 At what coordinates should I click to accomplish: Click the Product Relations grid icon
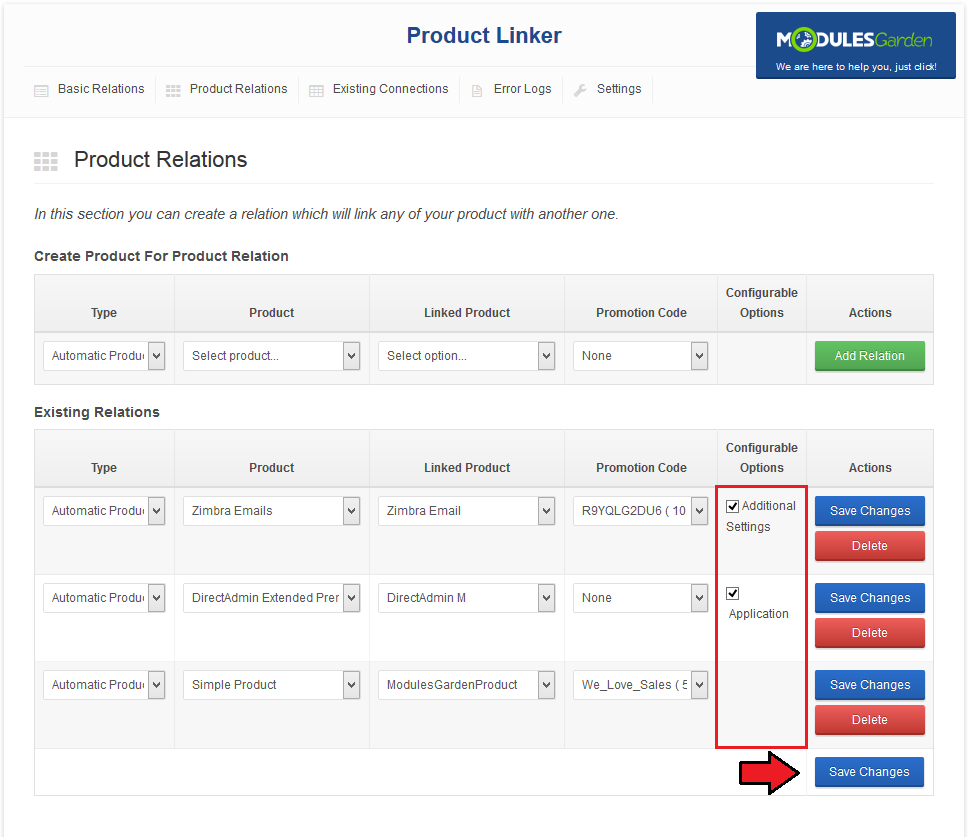[173, 90]
